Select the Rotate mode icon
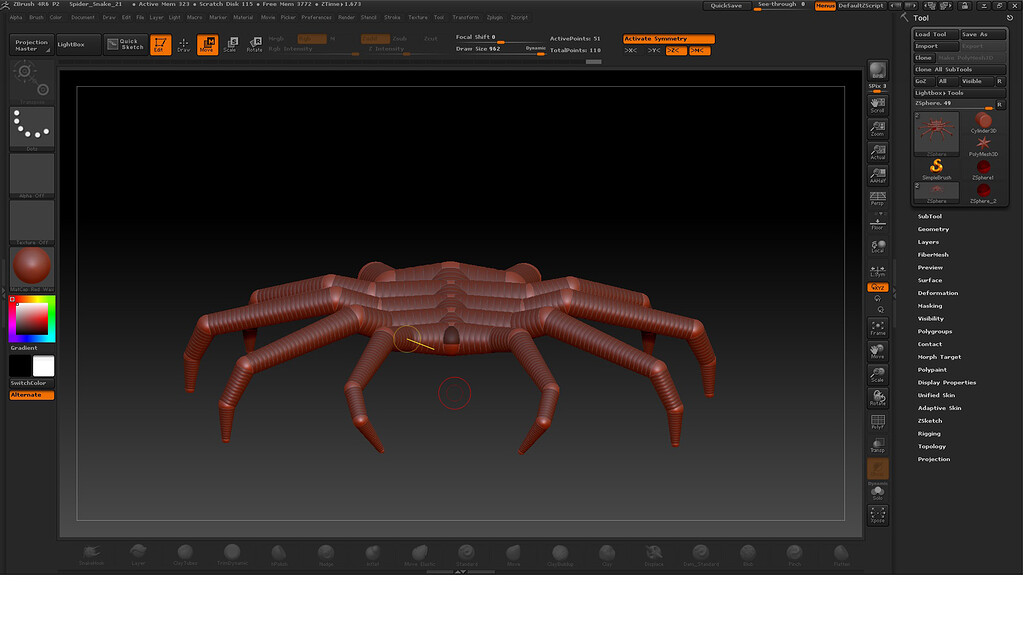This screenshot has width=1024, height=631. click(255, 45)
